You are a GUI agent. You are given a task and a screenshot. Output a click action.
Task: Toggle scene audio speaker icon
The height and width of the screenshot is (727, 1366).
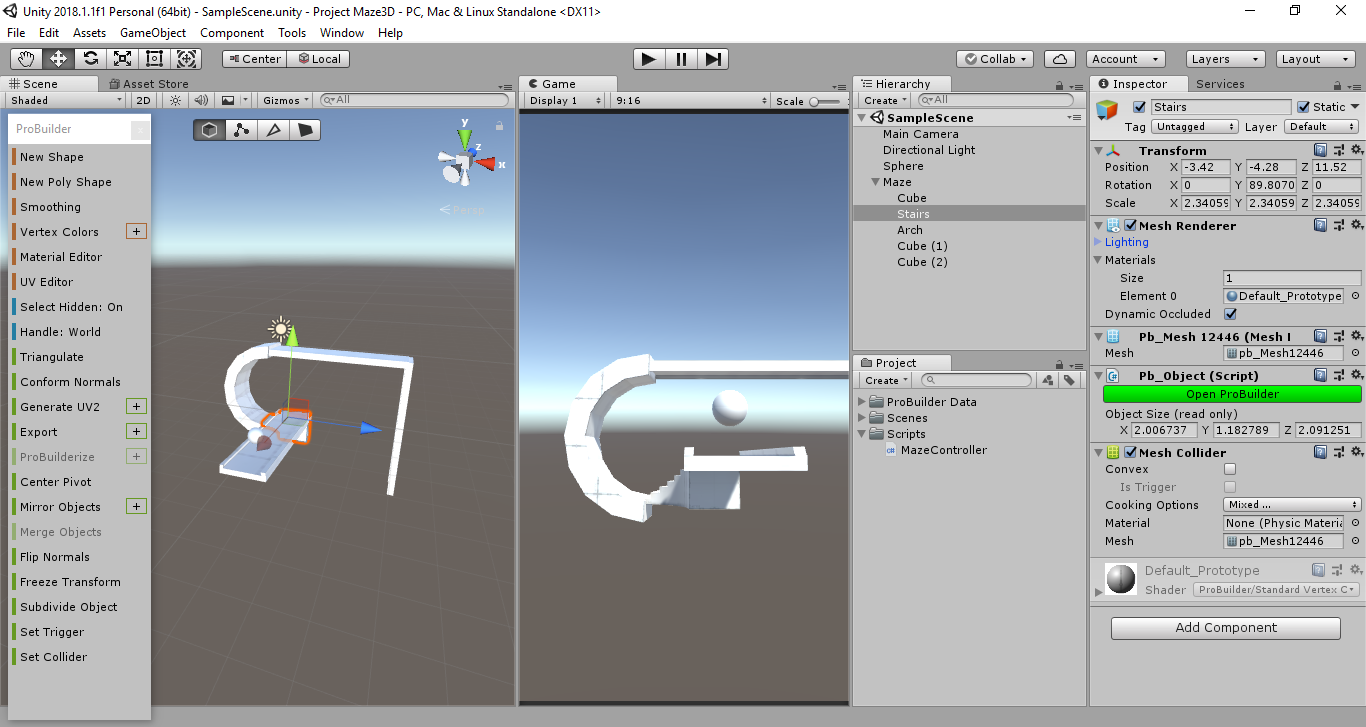point(201,100)
